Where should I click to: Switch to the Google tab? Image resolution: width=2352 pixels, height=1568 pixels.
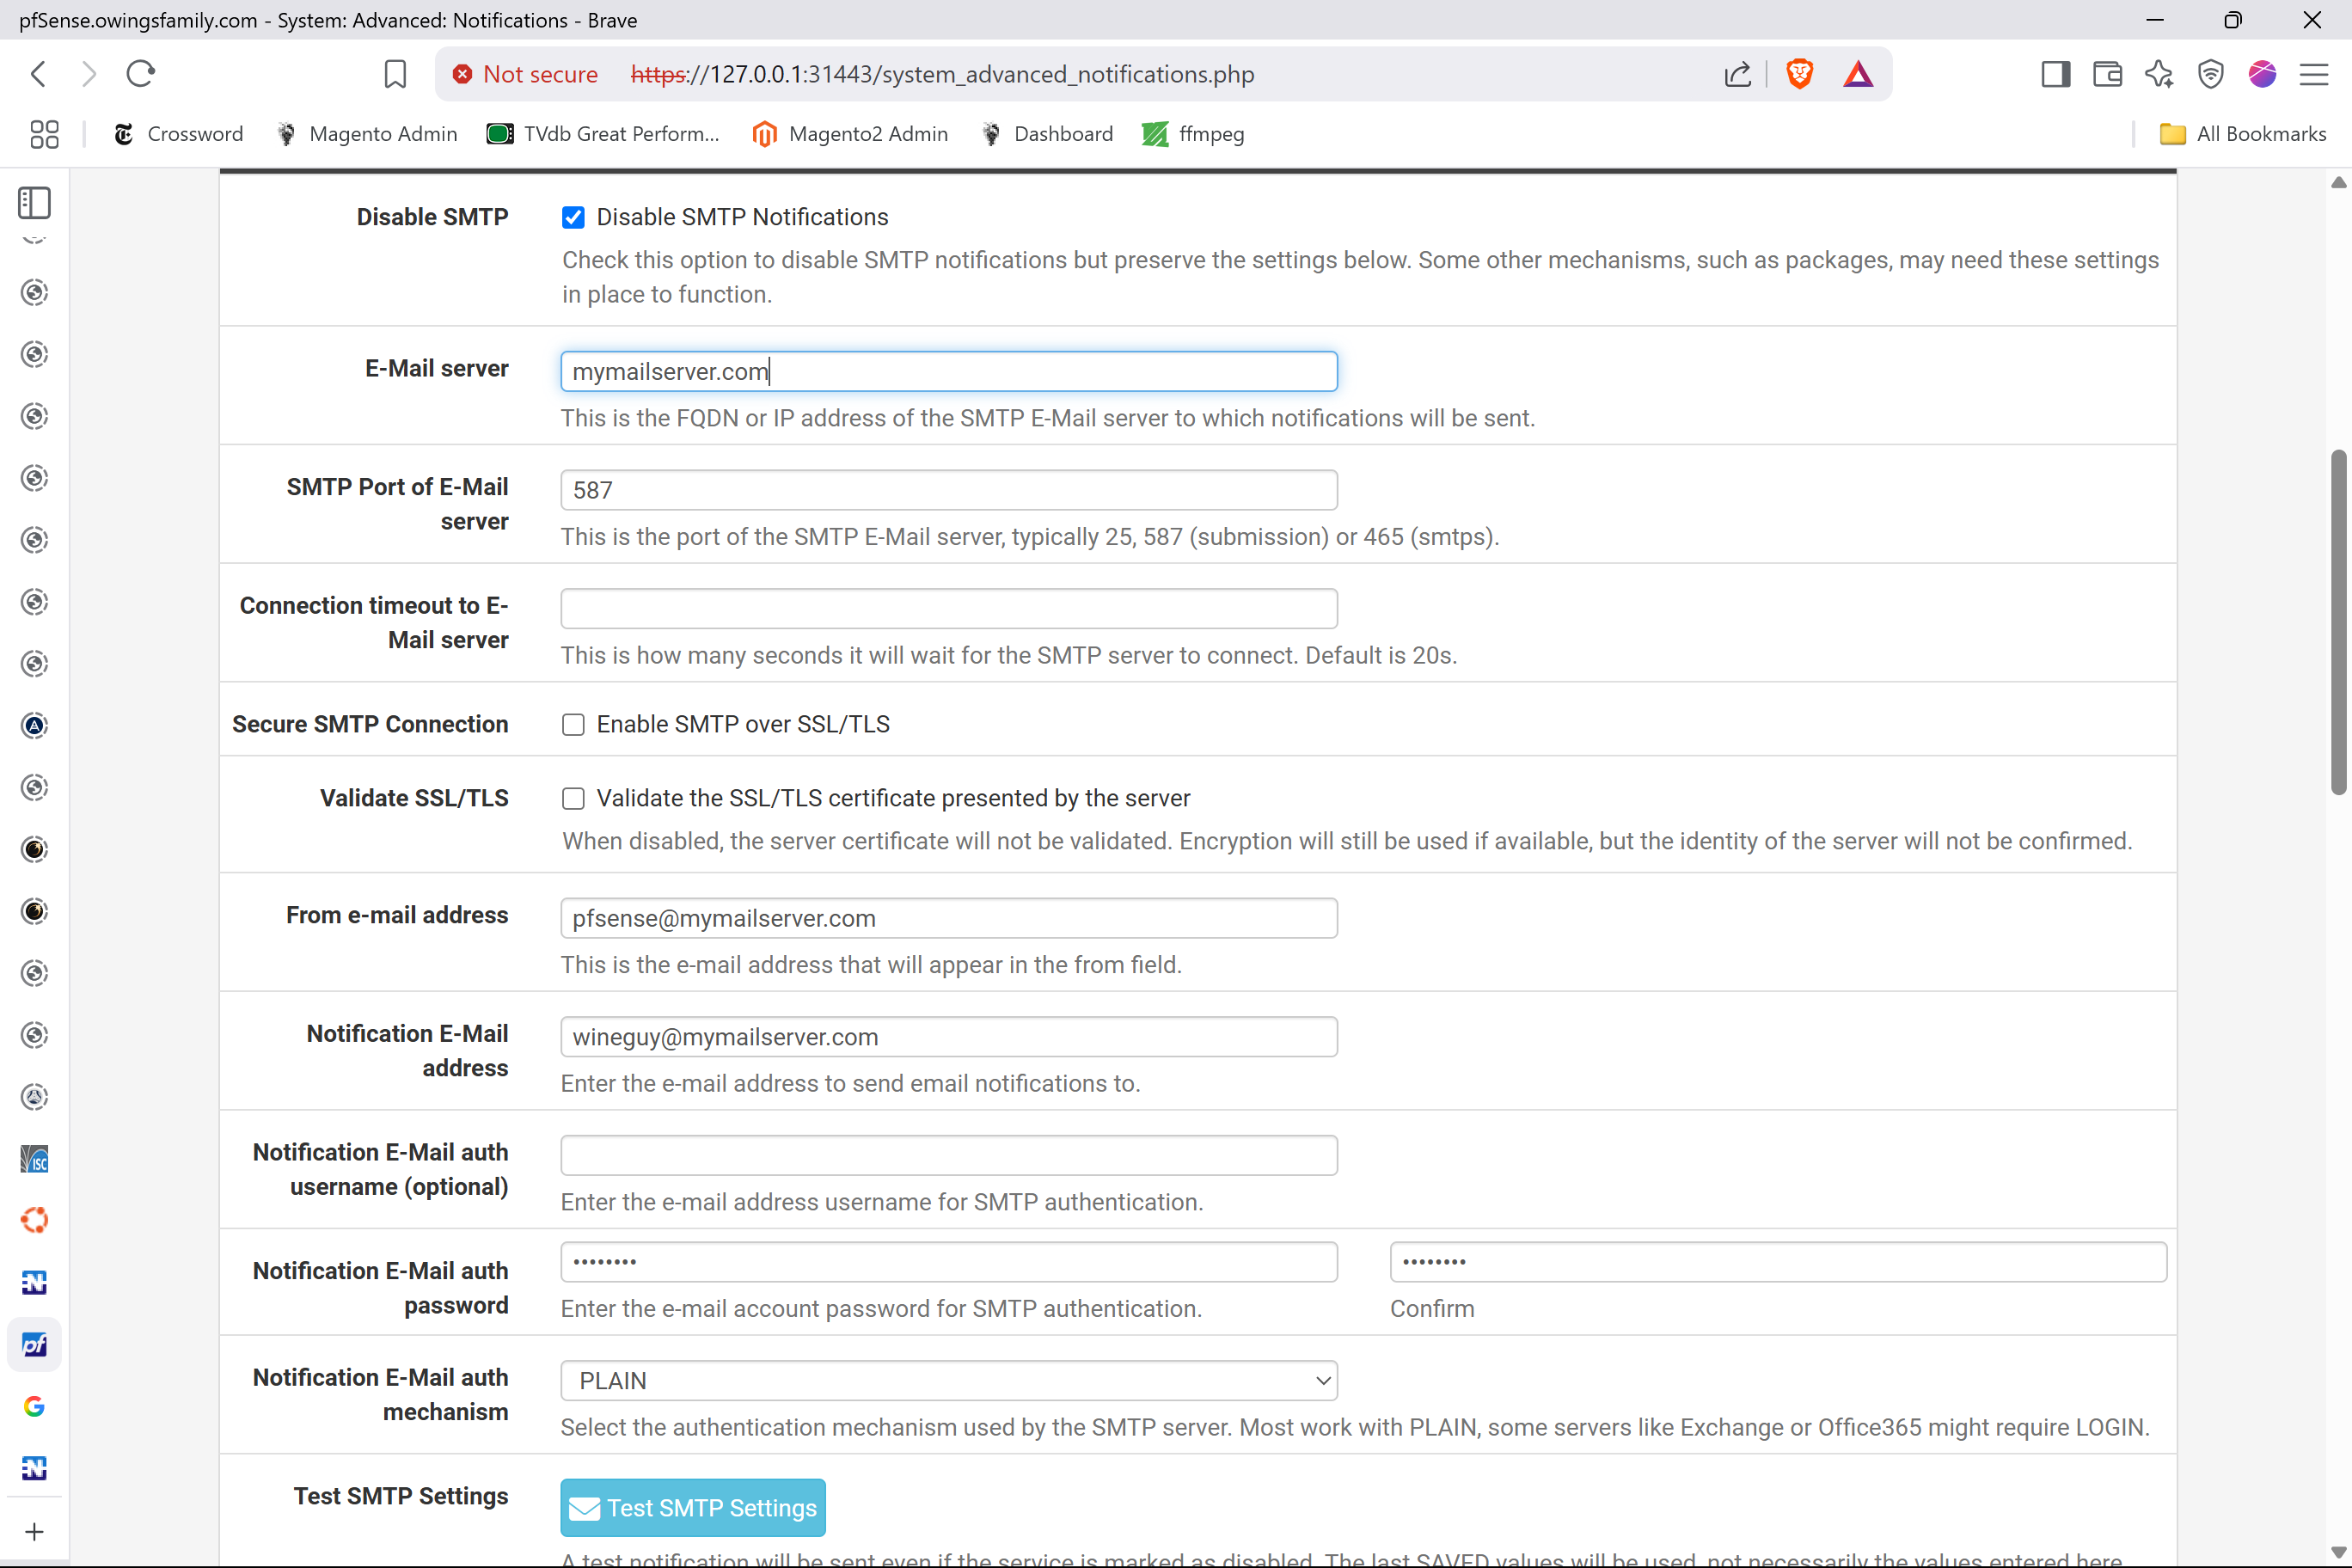(x=35, y=1407)
